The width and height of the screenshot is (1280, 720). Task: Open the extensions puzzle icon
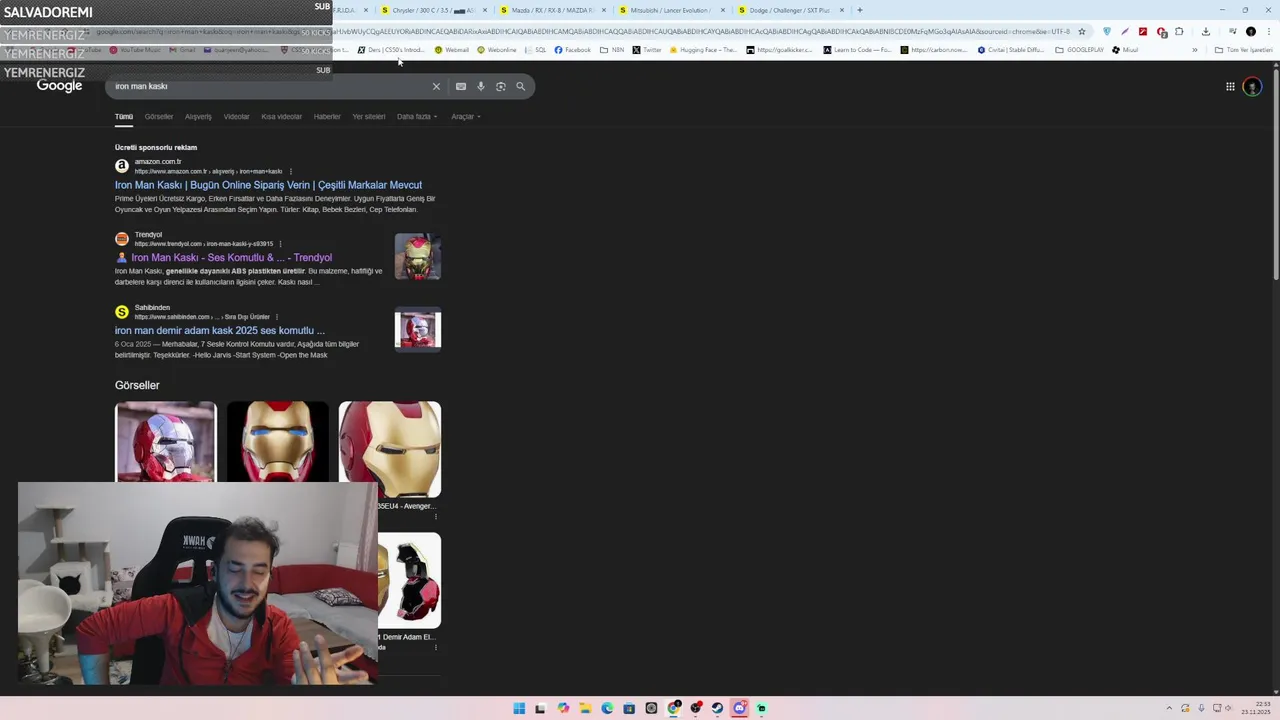click(x=1179, y=31)
